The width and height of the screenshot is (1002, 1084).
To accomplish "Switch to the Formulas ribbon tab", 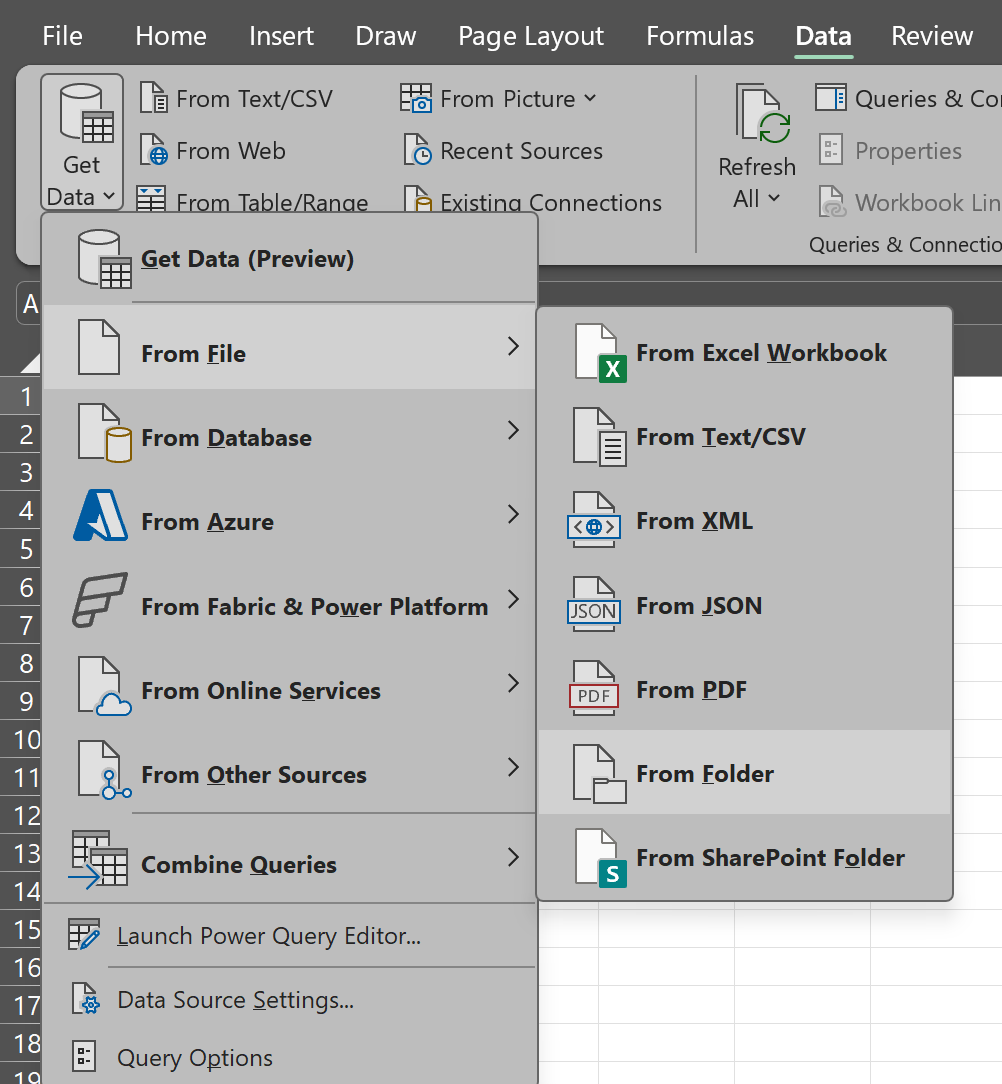I will click(700, 36).
